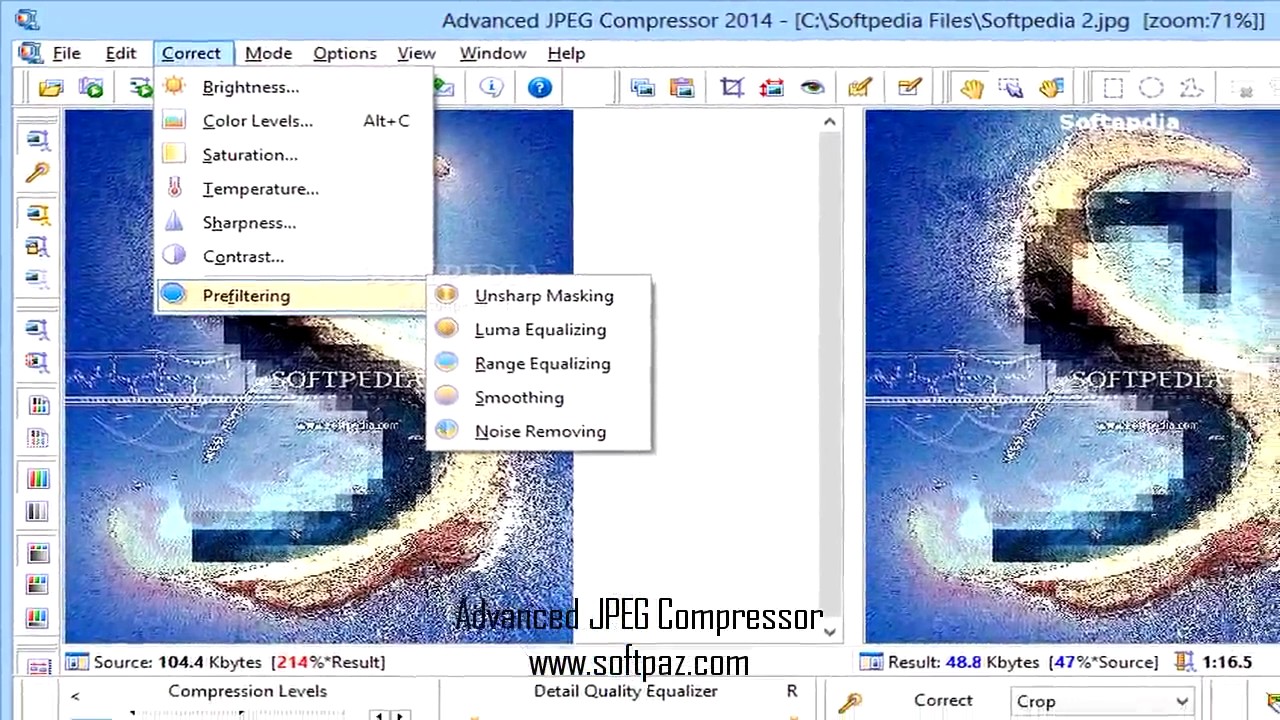Choose Color Levels... menu entry
Viewport: 1280px width, 720px height.
pos(294,121)
